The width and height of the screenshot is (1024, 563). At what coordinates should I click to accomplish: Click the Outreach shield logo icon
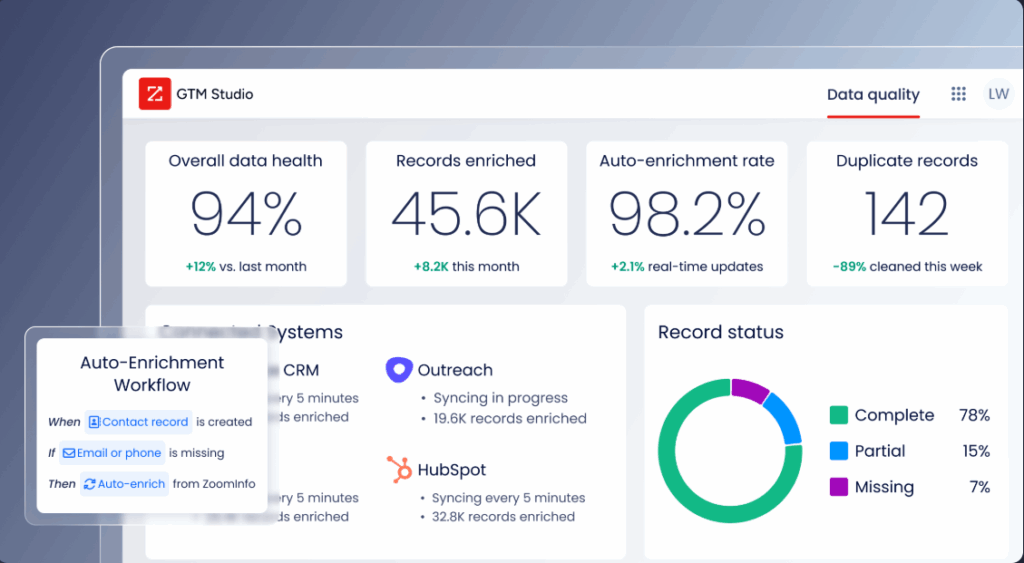pyautogui.click(x=399, y=370)
